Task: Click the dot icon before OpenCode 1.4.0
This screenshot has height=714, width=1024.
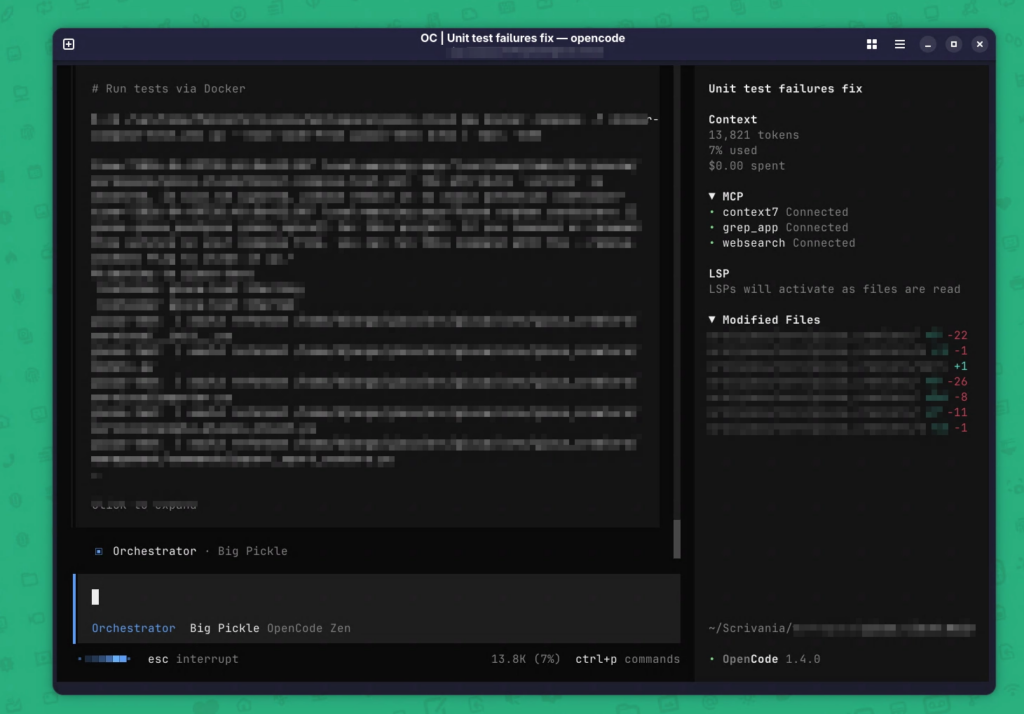Action: pyautogui.click(x=712, y=660)
